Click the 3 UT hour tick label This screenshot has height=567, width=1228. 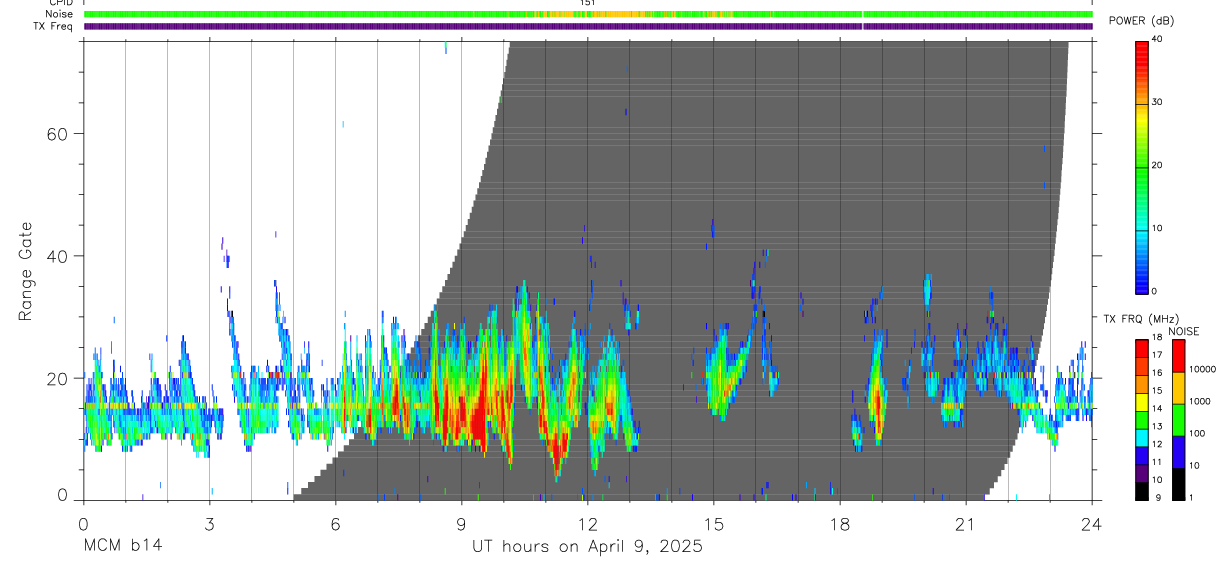point(209,524)
